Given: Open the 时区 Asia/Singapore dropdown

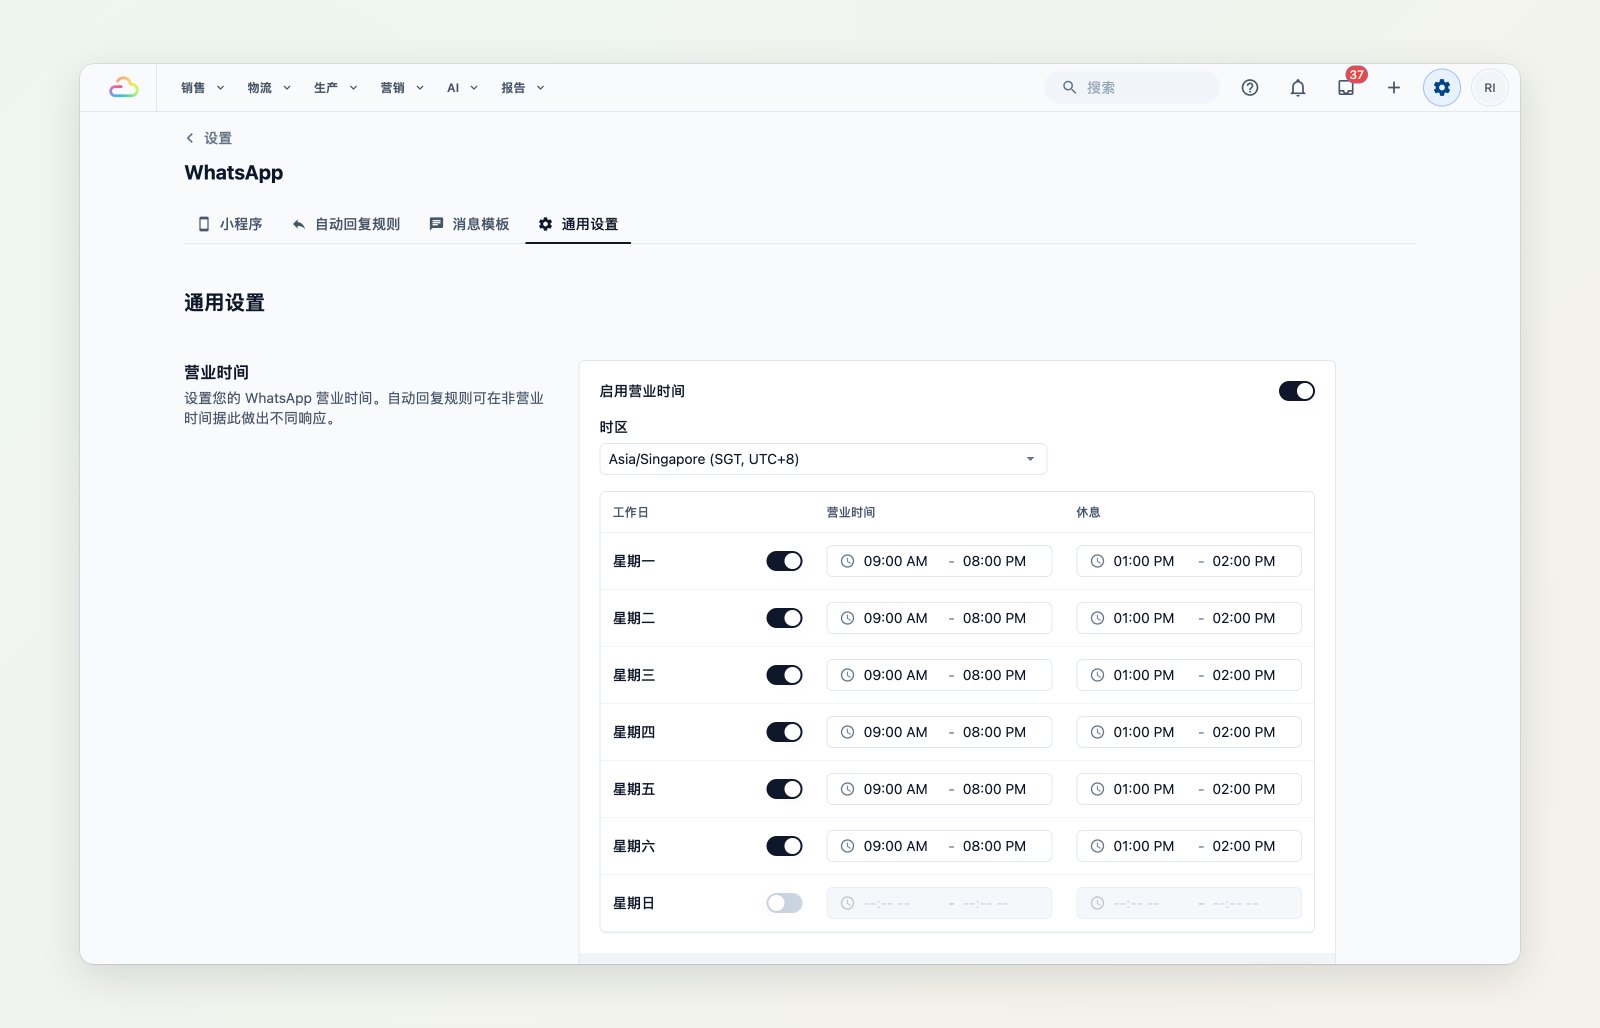Looking at the screenshot, I should (823, 459).
